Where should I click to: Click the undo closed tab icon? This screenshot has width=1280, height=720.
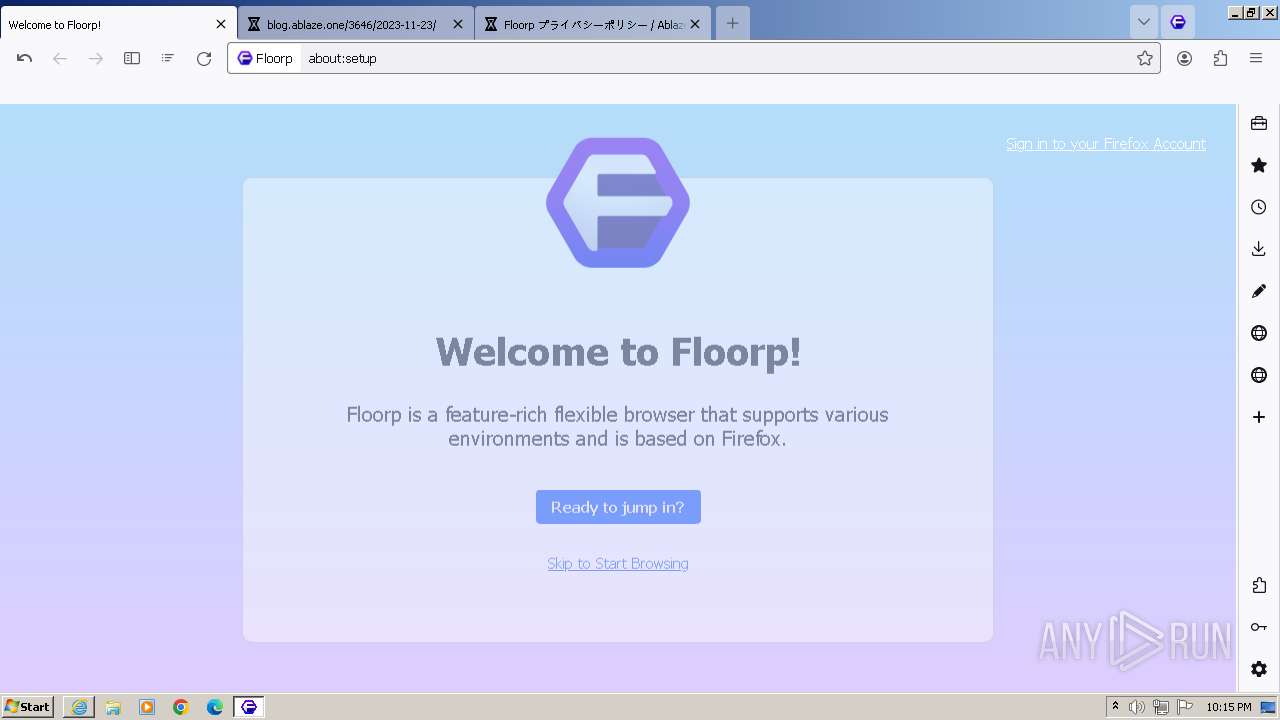tap(25, 59)
